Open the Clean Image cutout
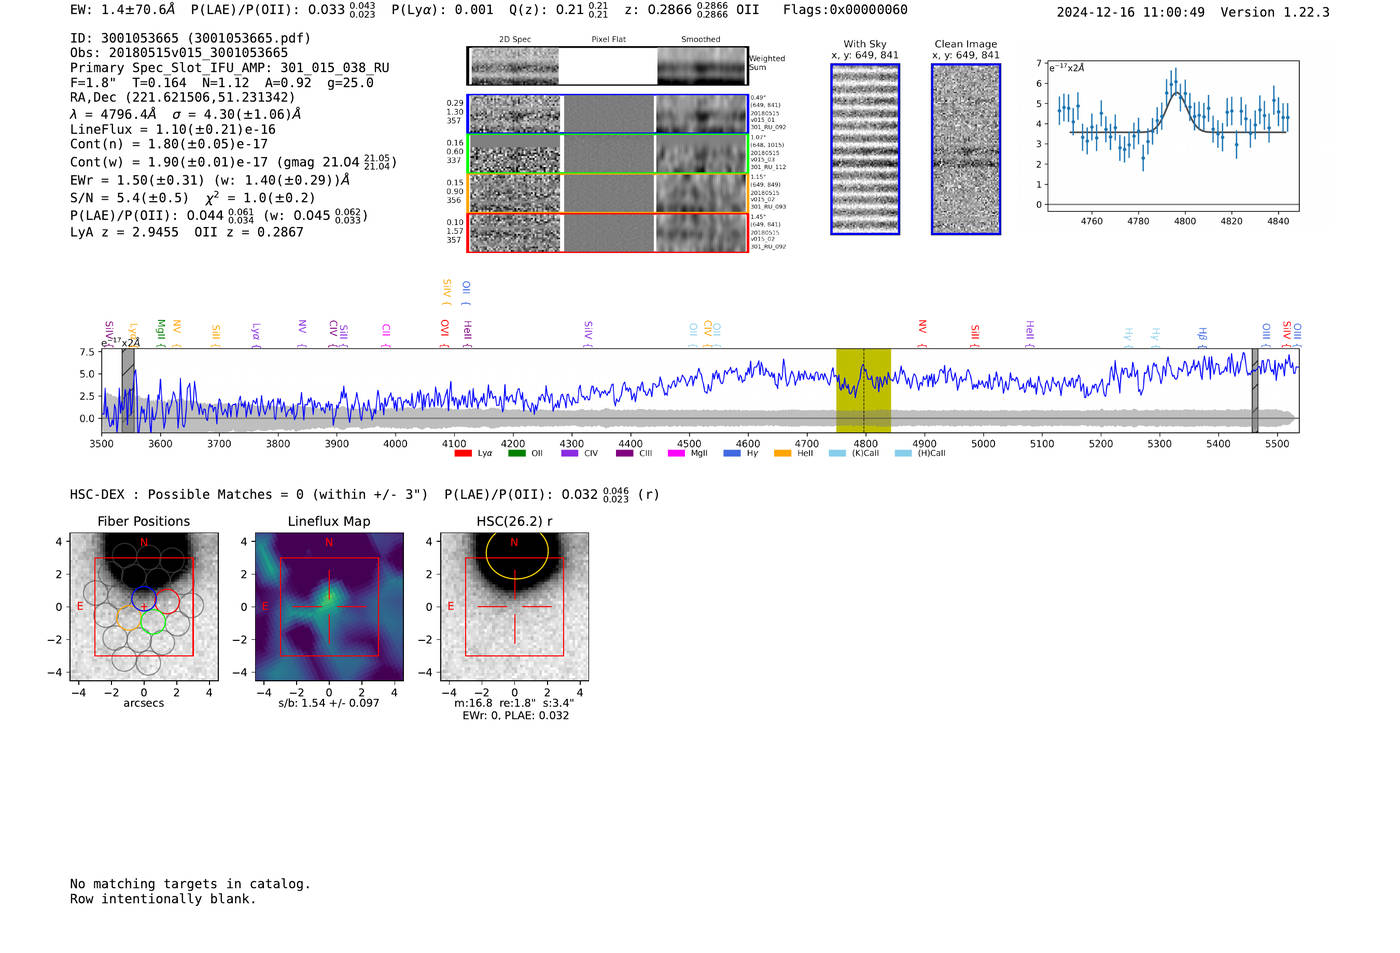The height and width of the screenshot is (953, 1400). (966, 149)
